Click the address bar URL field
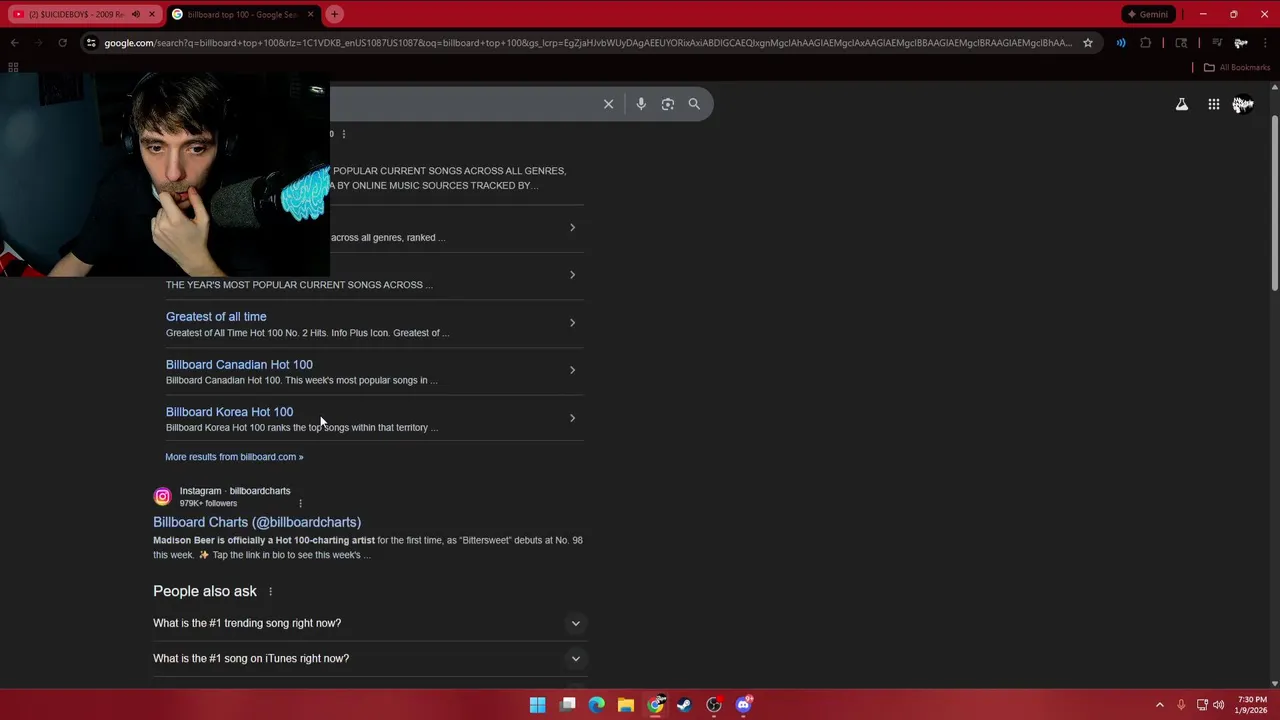The image size is (1280, 720). [588, 43]
